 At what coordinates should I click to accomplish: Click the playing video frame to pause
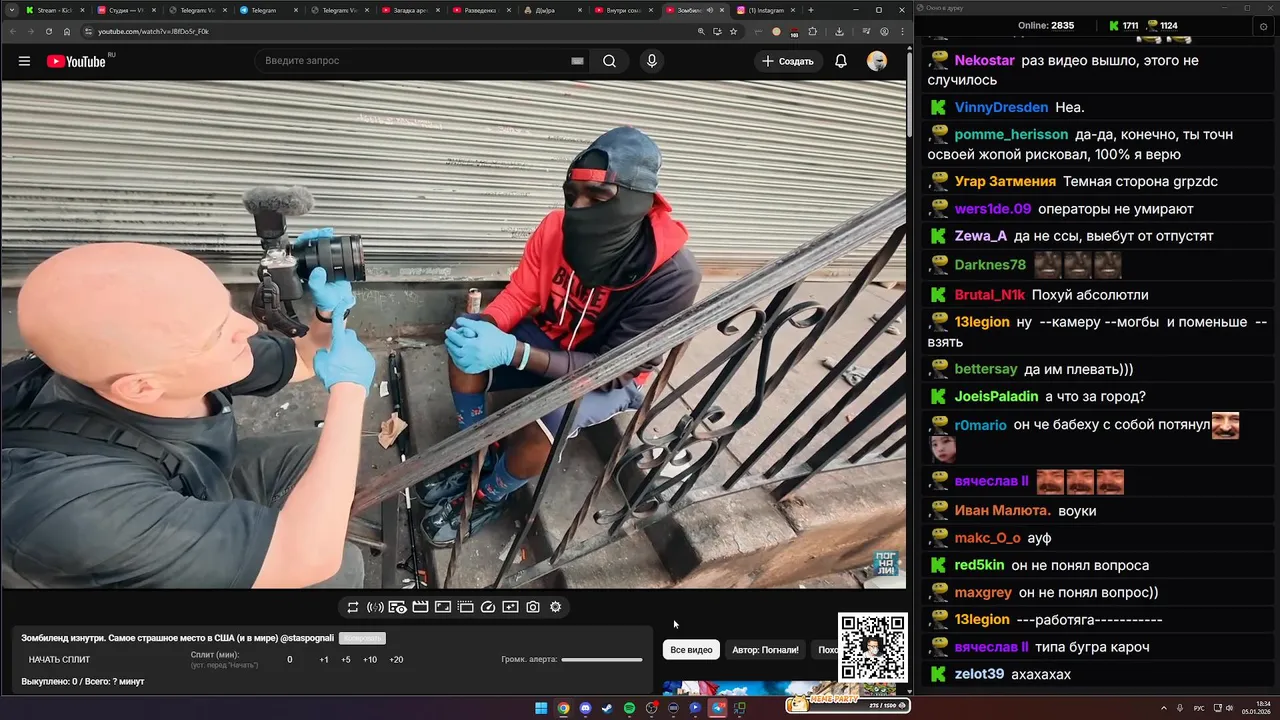tap(453, 334)
